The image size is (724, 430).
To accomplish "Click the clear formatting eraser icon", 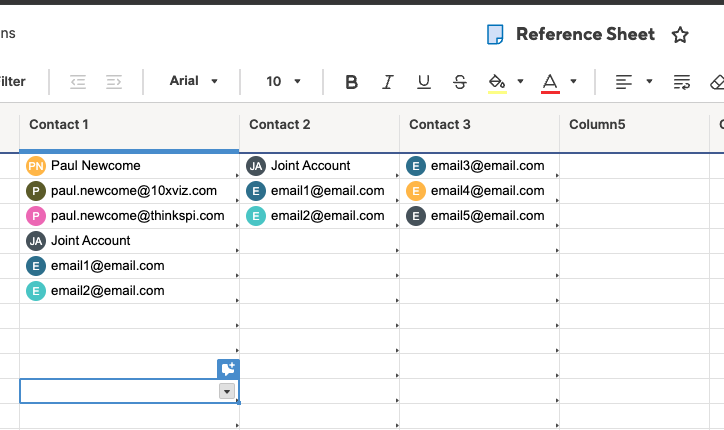I will click(x=717, y=82).
